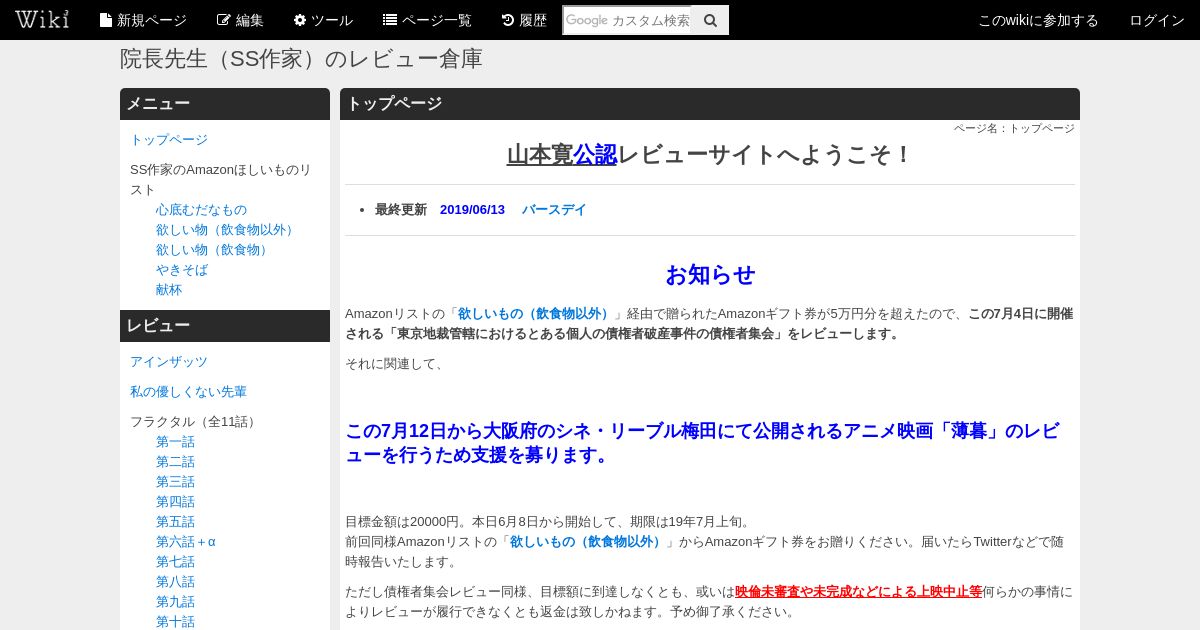Open wiki title 院長先生のレビュー倉庫
The width and height of the screenshot is (1200, 630).
301,59
